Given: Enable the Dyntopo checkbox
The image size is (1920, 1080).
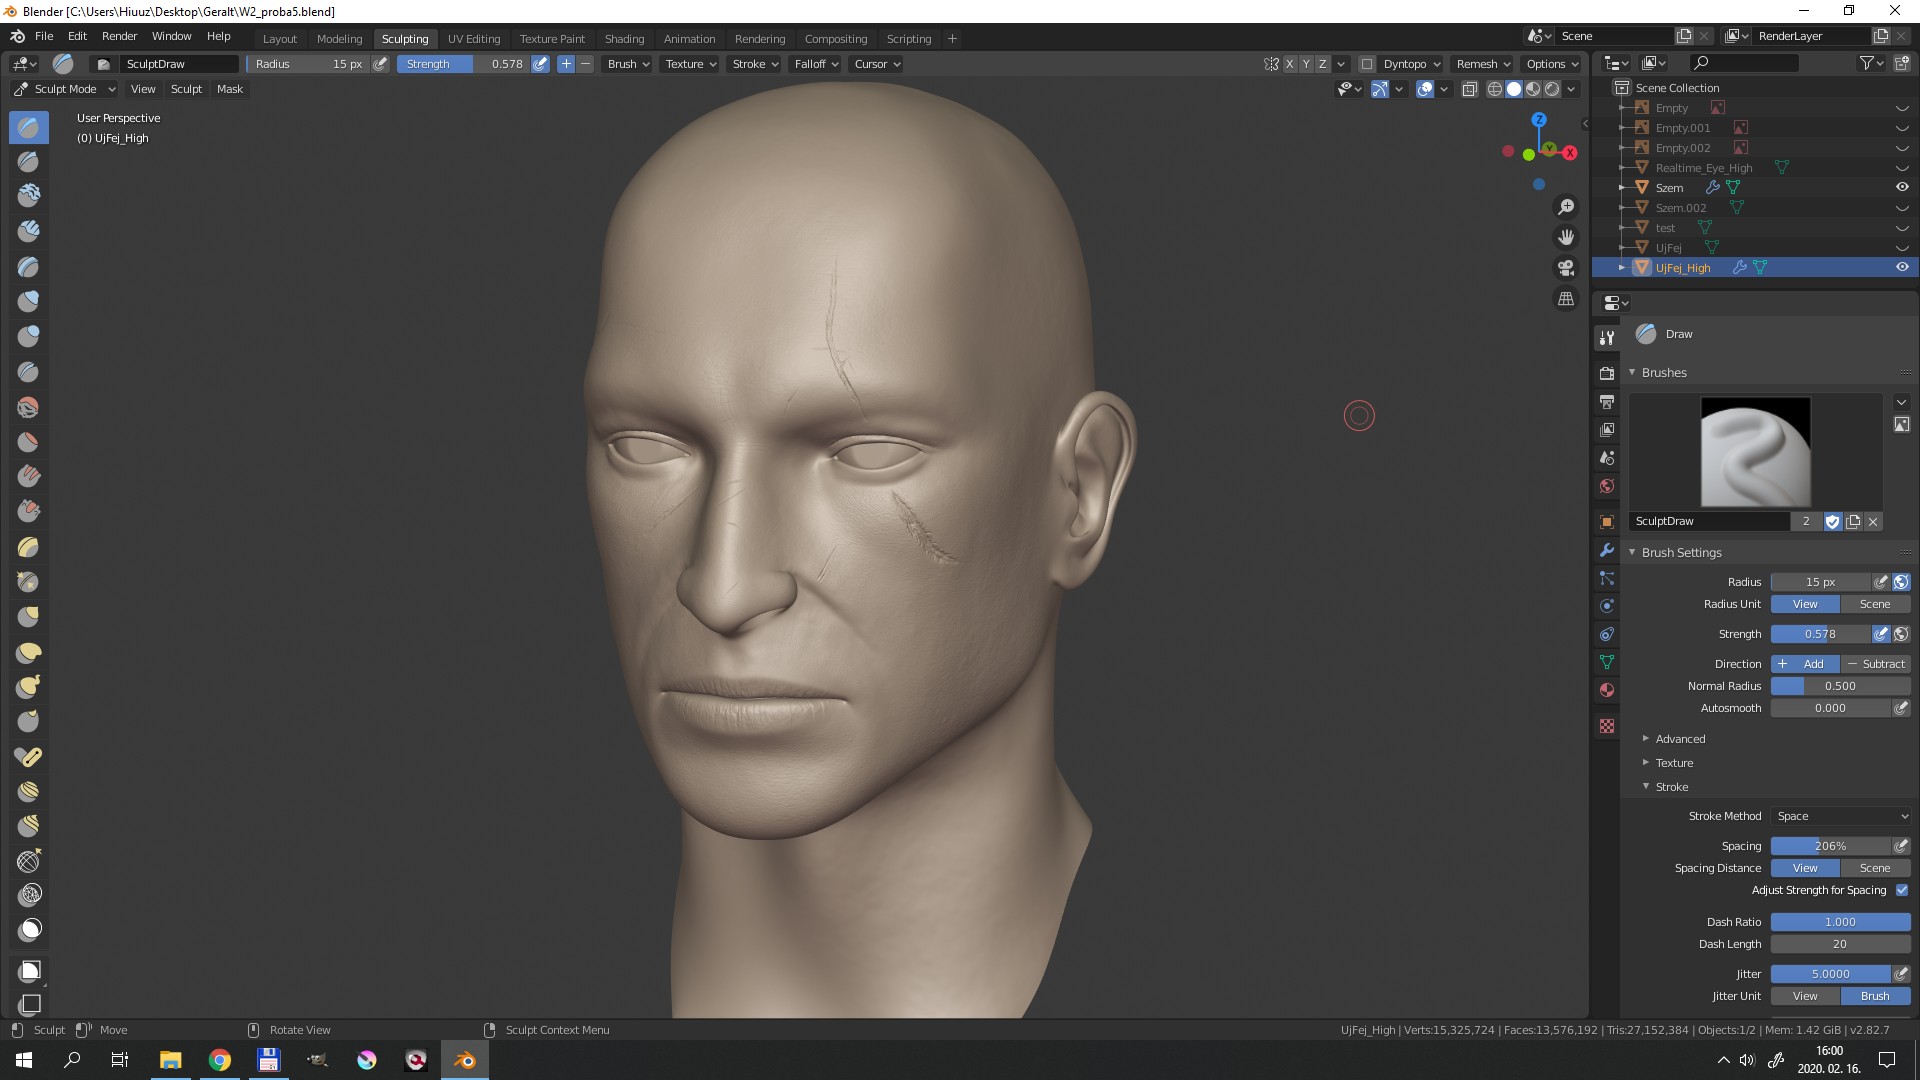Looking at the screenshot, I should [x=1367, y=64].
